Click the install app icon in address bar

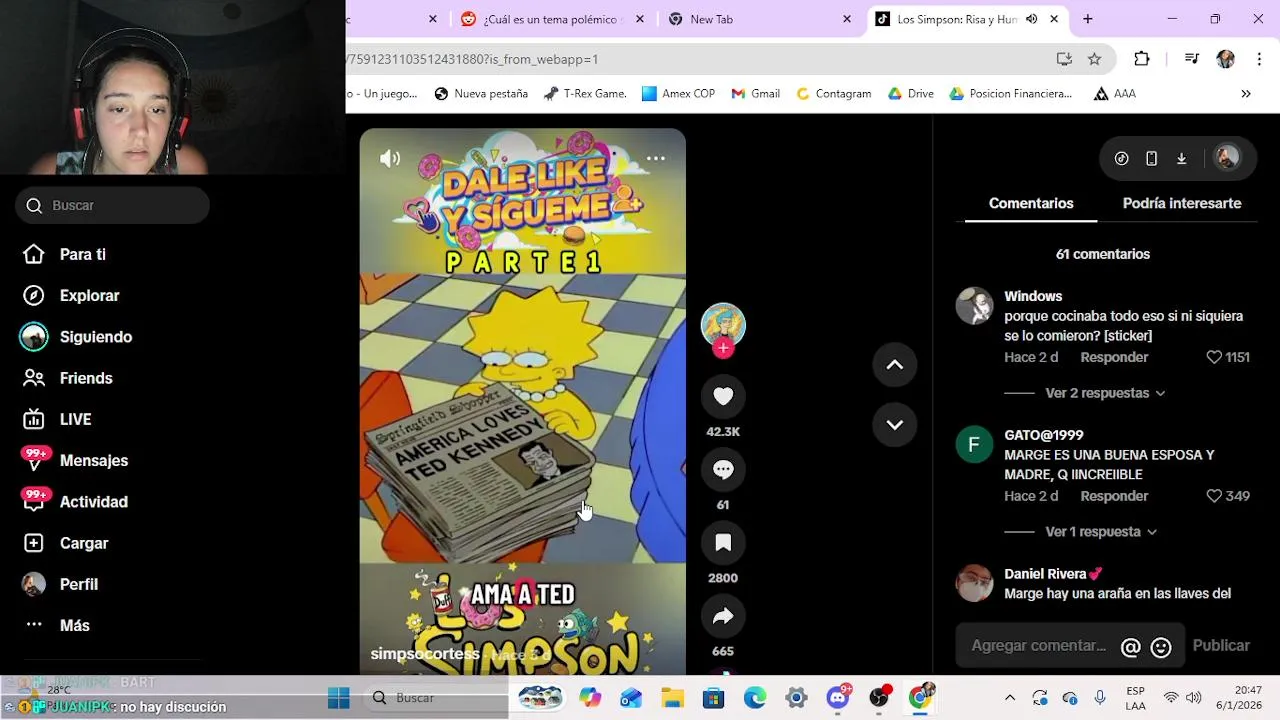pyautogui.click(x=1064, y=59)
